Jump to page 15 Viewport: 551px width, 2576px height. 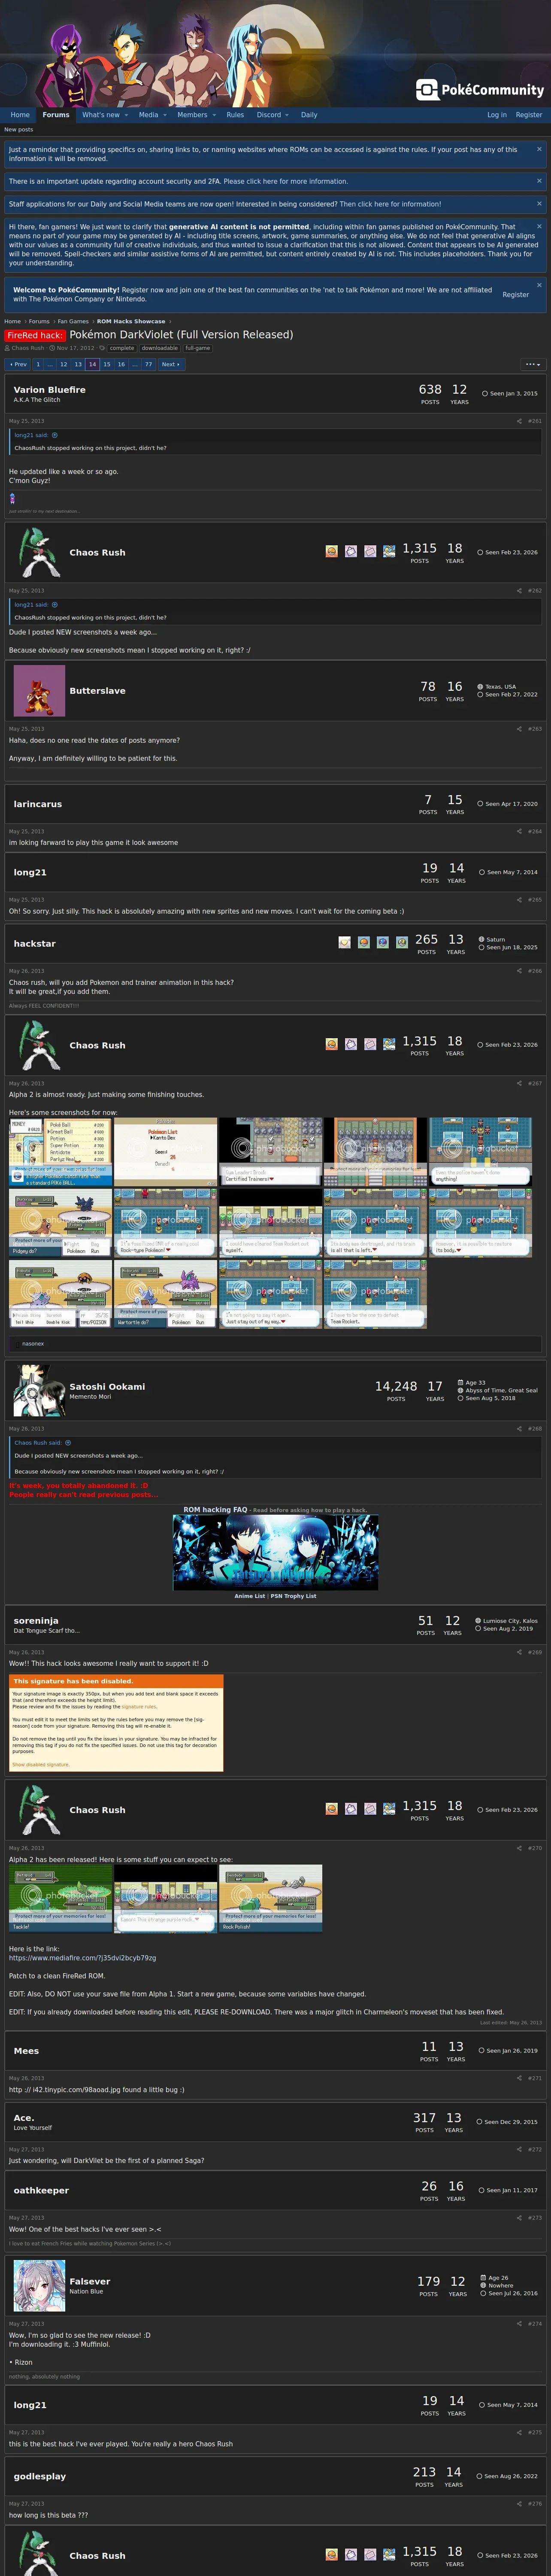tap(107, 364)
